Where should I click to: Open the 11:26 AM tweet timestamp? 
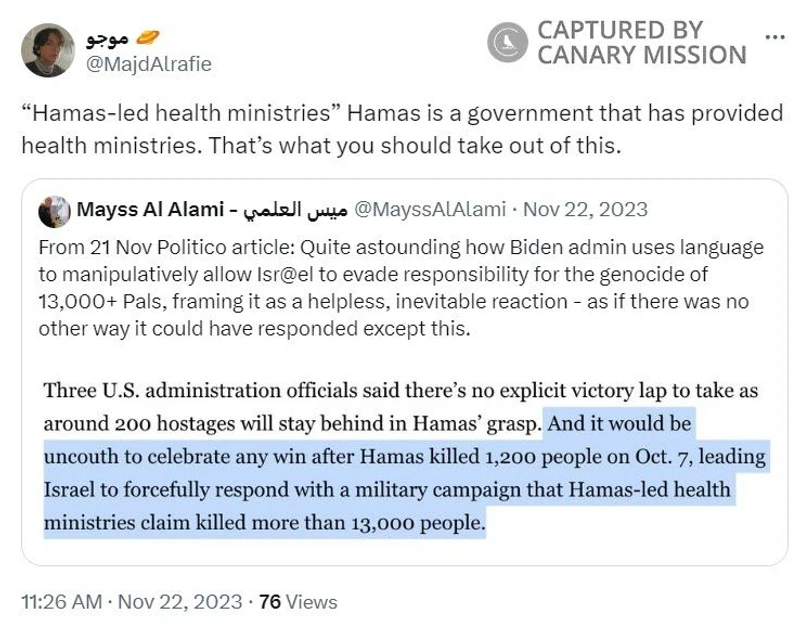(x=61, y=602)
